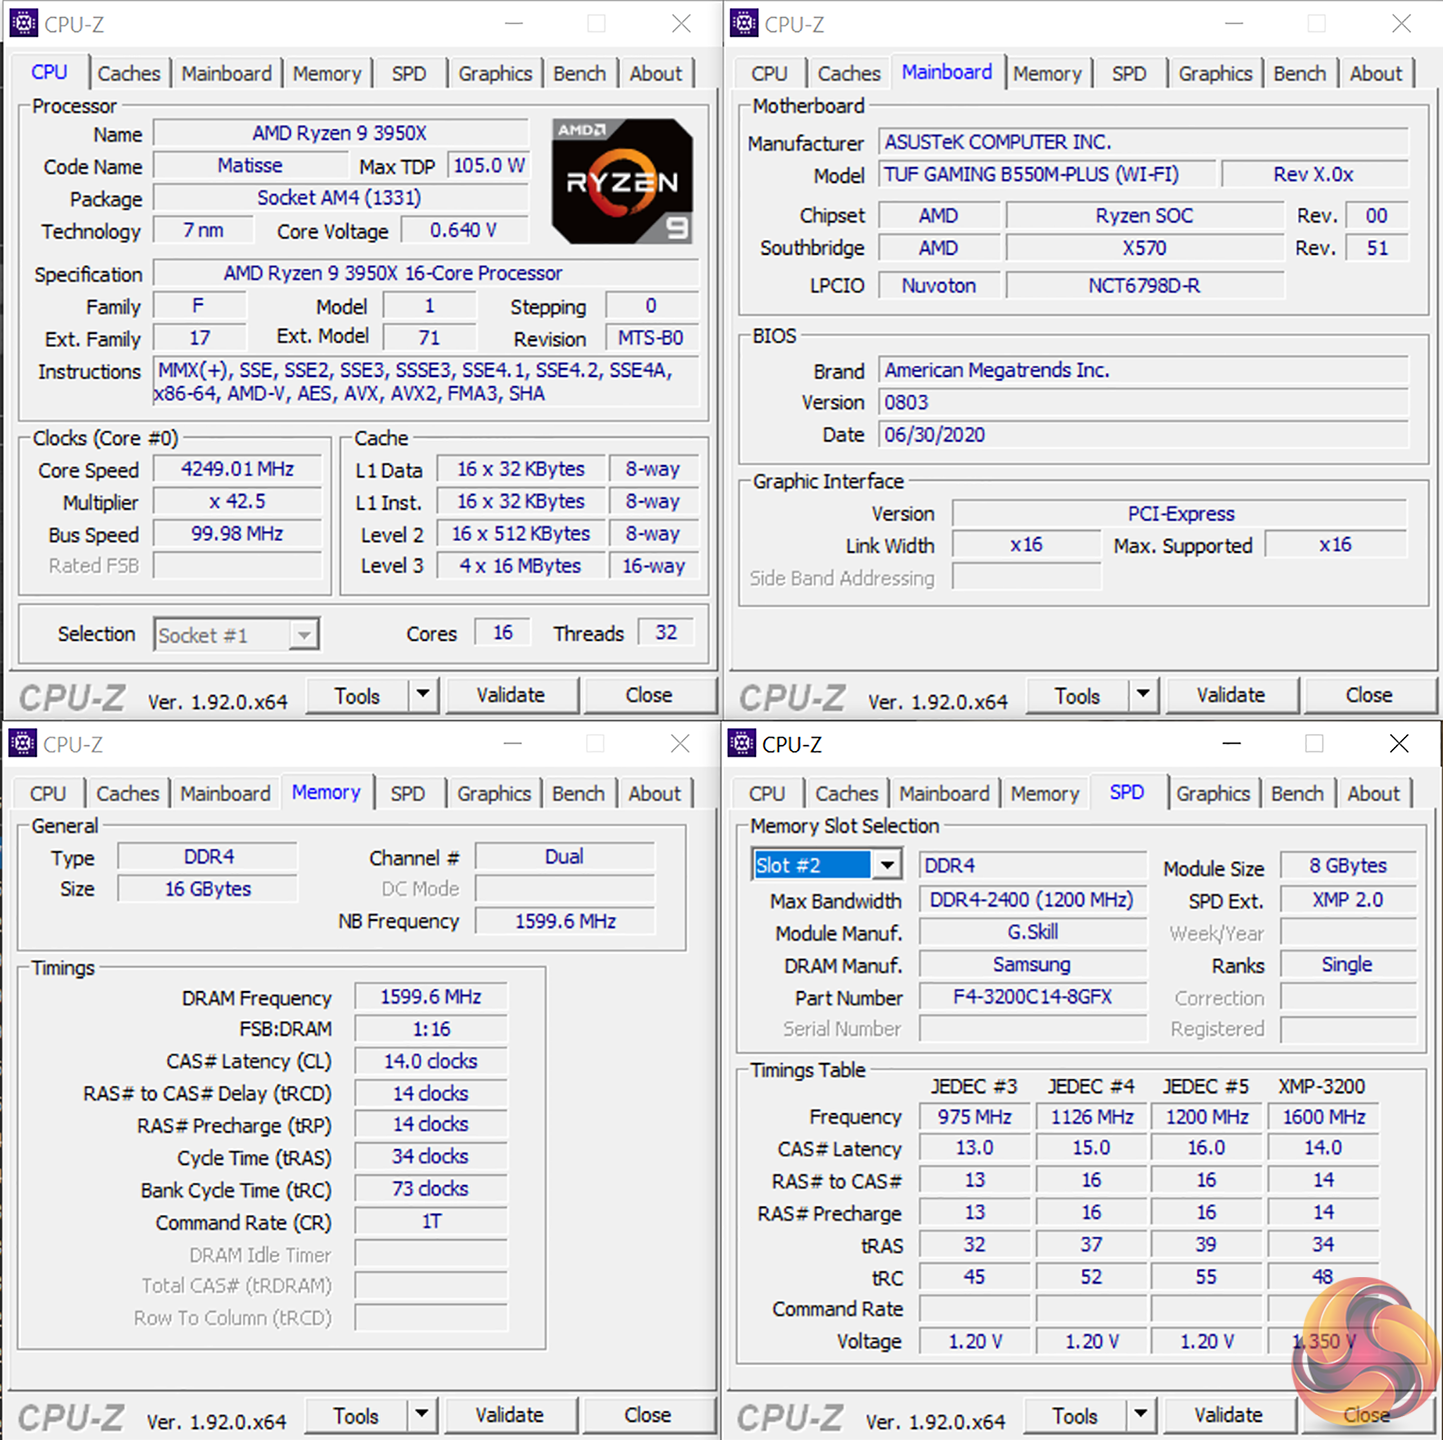Switch to CPU tab in Memory window
Viewport: 1443px width, 1440px height.
48,794
